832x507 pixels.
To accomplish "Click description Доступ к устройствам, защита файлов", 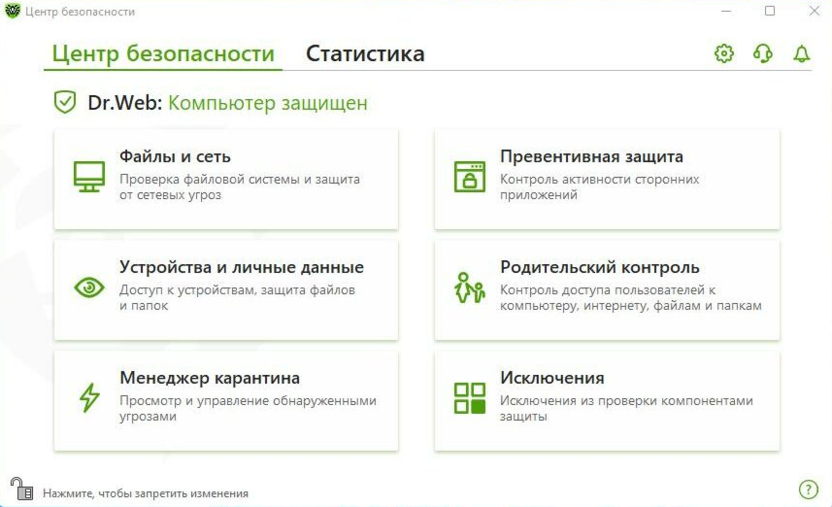I will click(237, 298).
